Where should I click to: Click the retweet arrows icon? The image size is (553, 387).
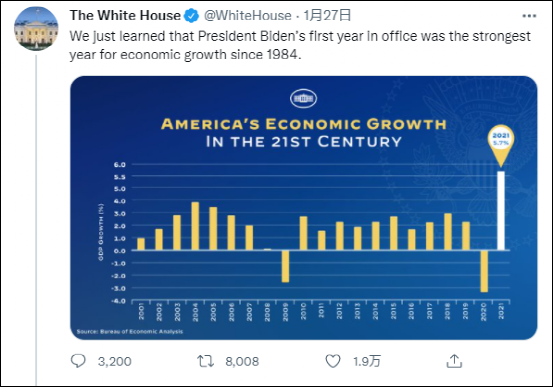[x=205, y=361]
